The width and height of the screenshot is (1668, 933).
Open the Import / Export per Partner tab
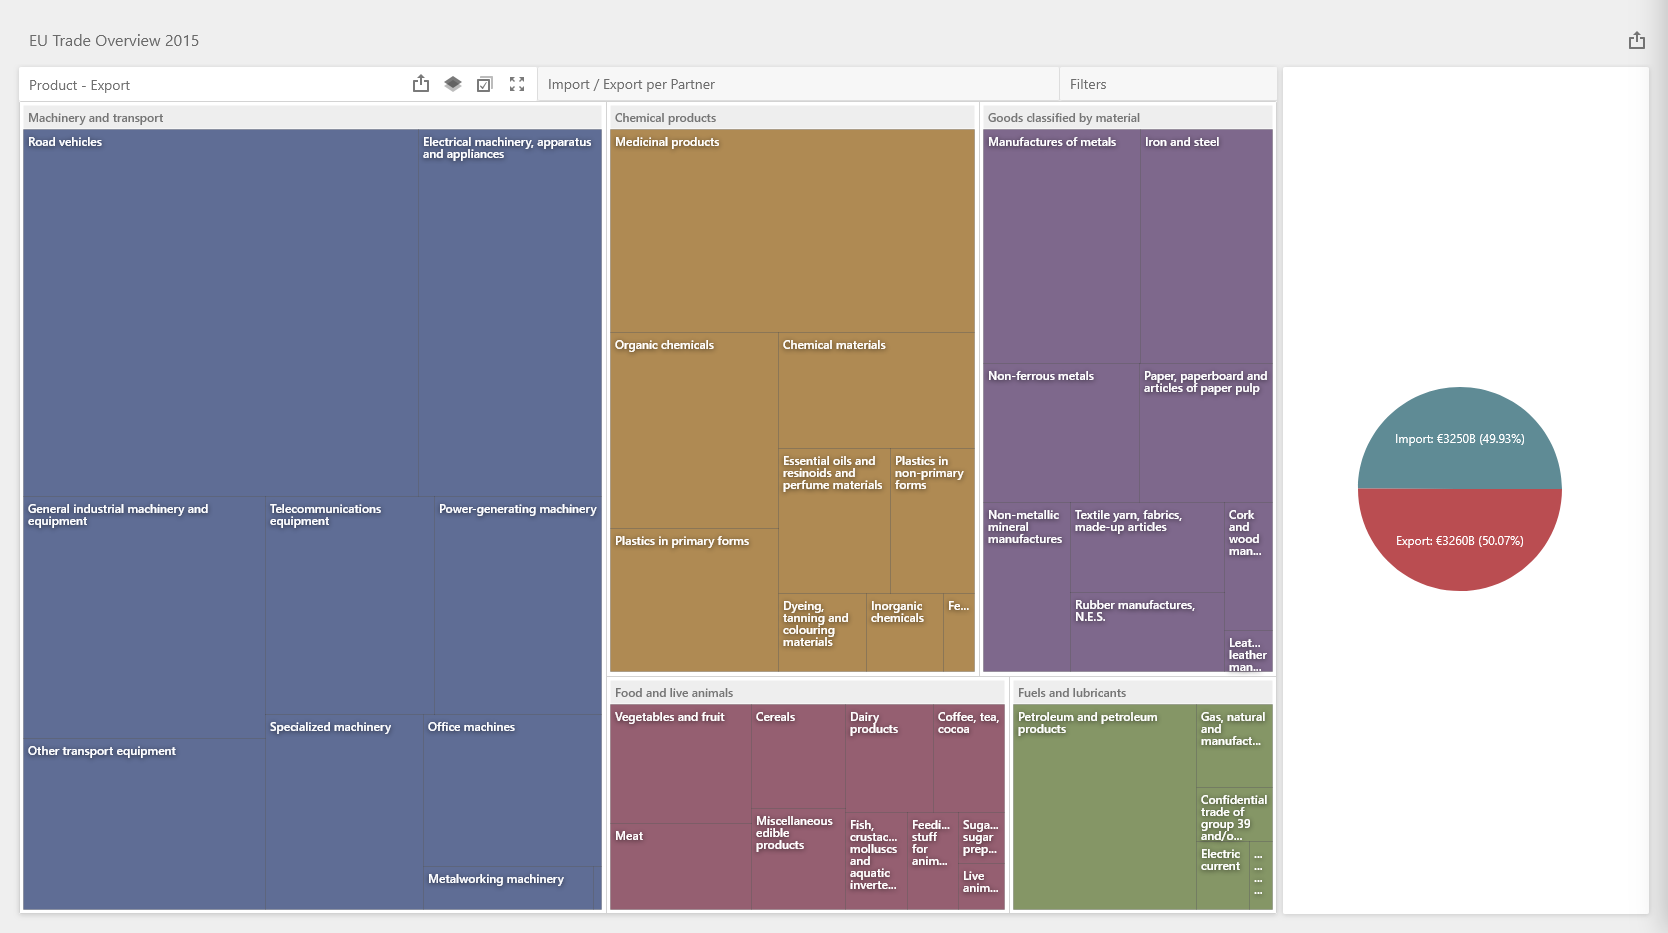[631, 85]
